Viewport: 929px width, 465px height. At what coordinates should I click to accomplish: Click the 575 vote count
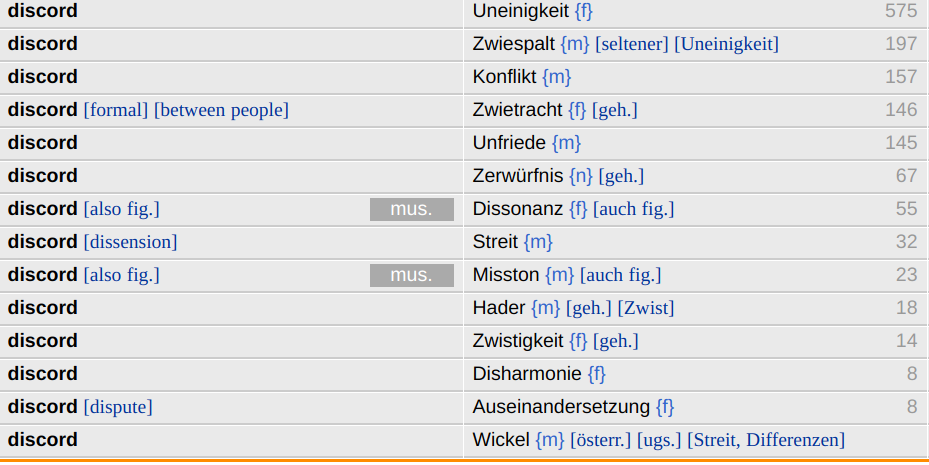coord(900,11)
